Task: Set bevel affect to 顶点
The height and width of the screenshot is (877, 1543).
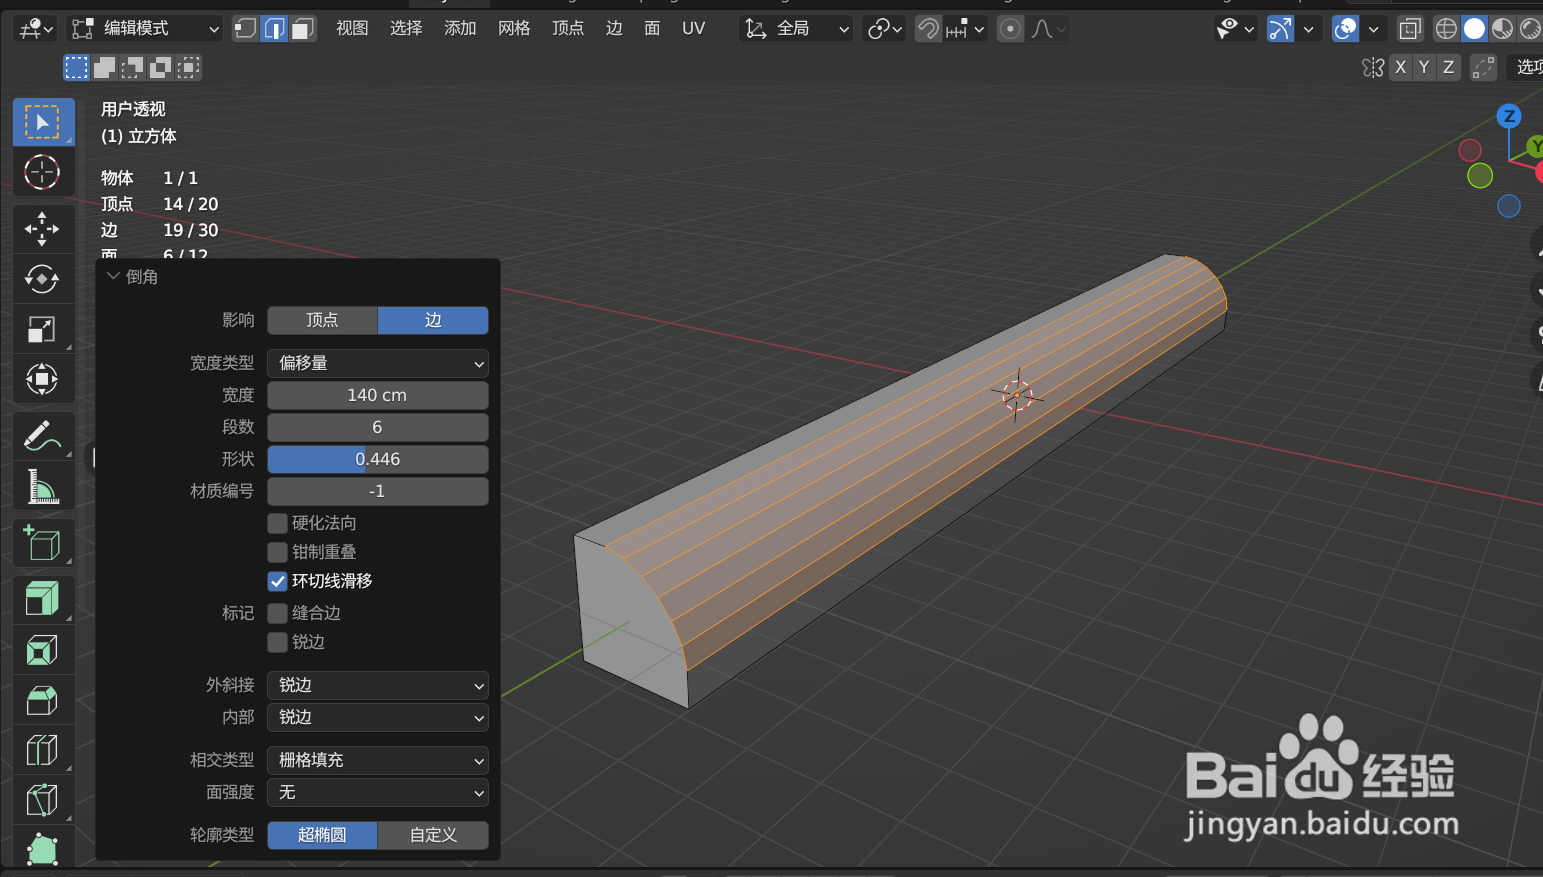Action: (x=322, y=320)
